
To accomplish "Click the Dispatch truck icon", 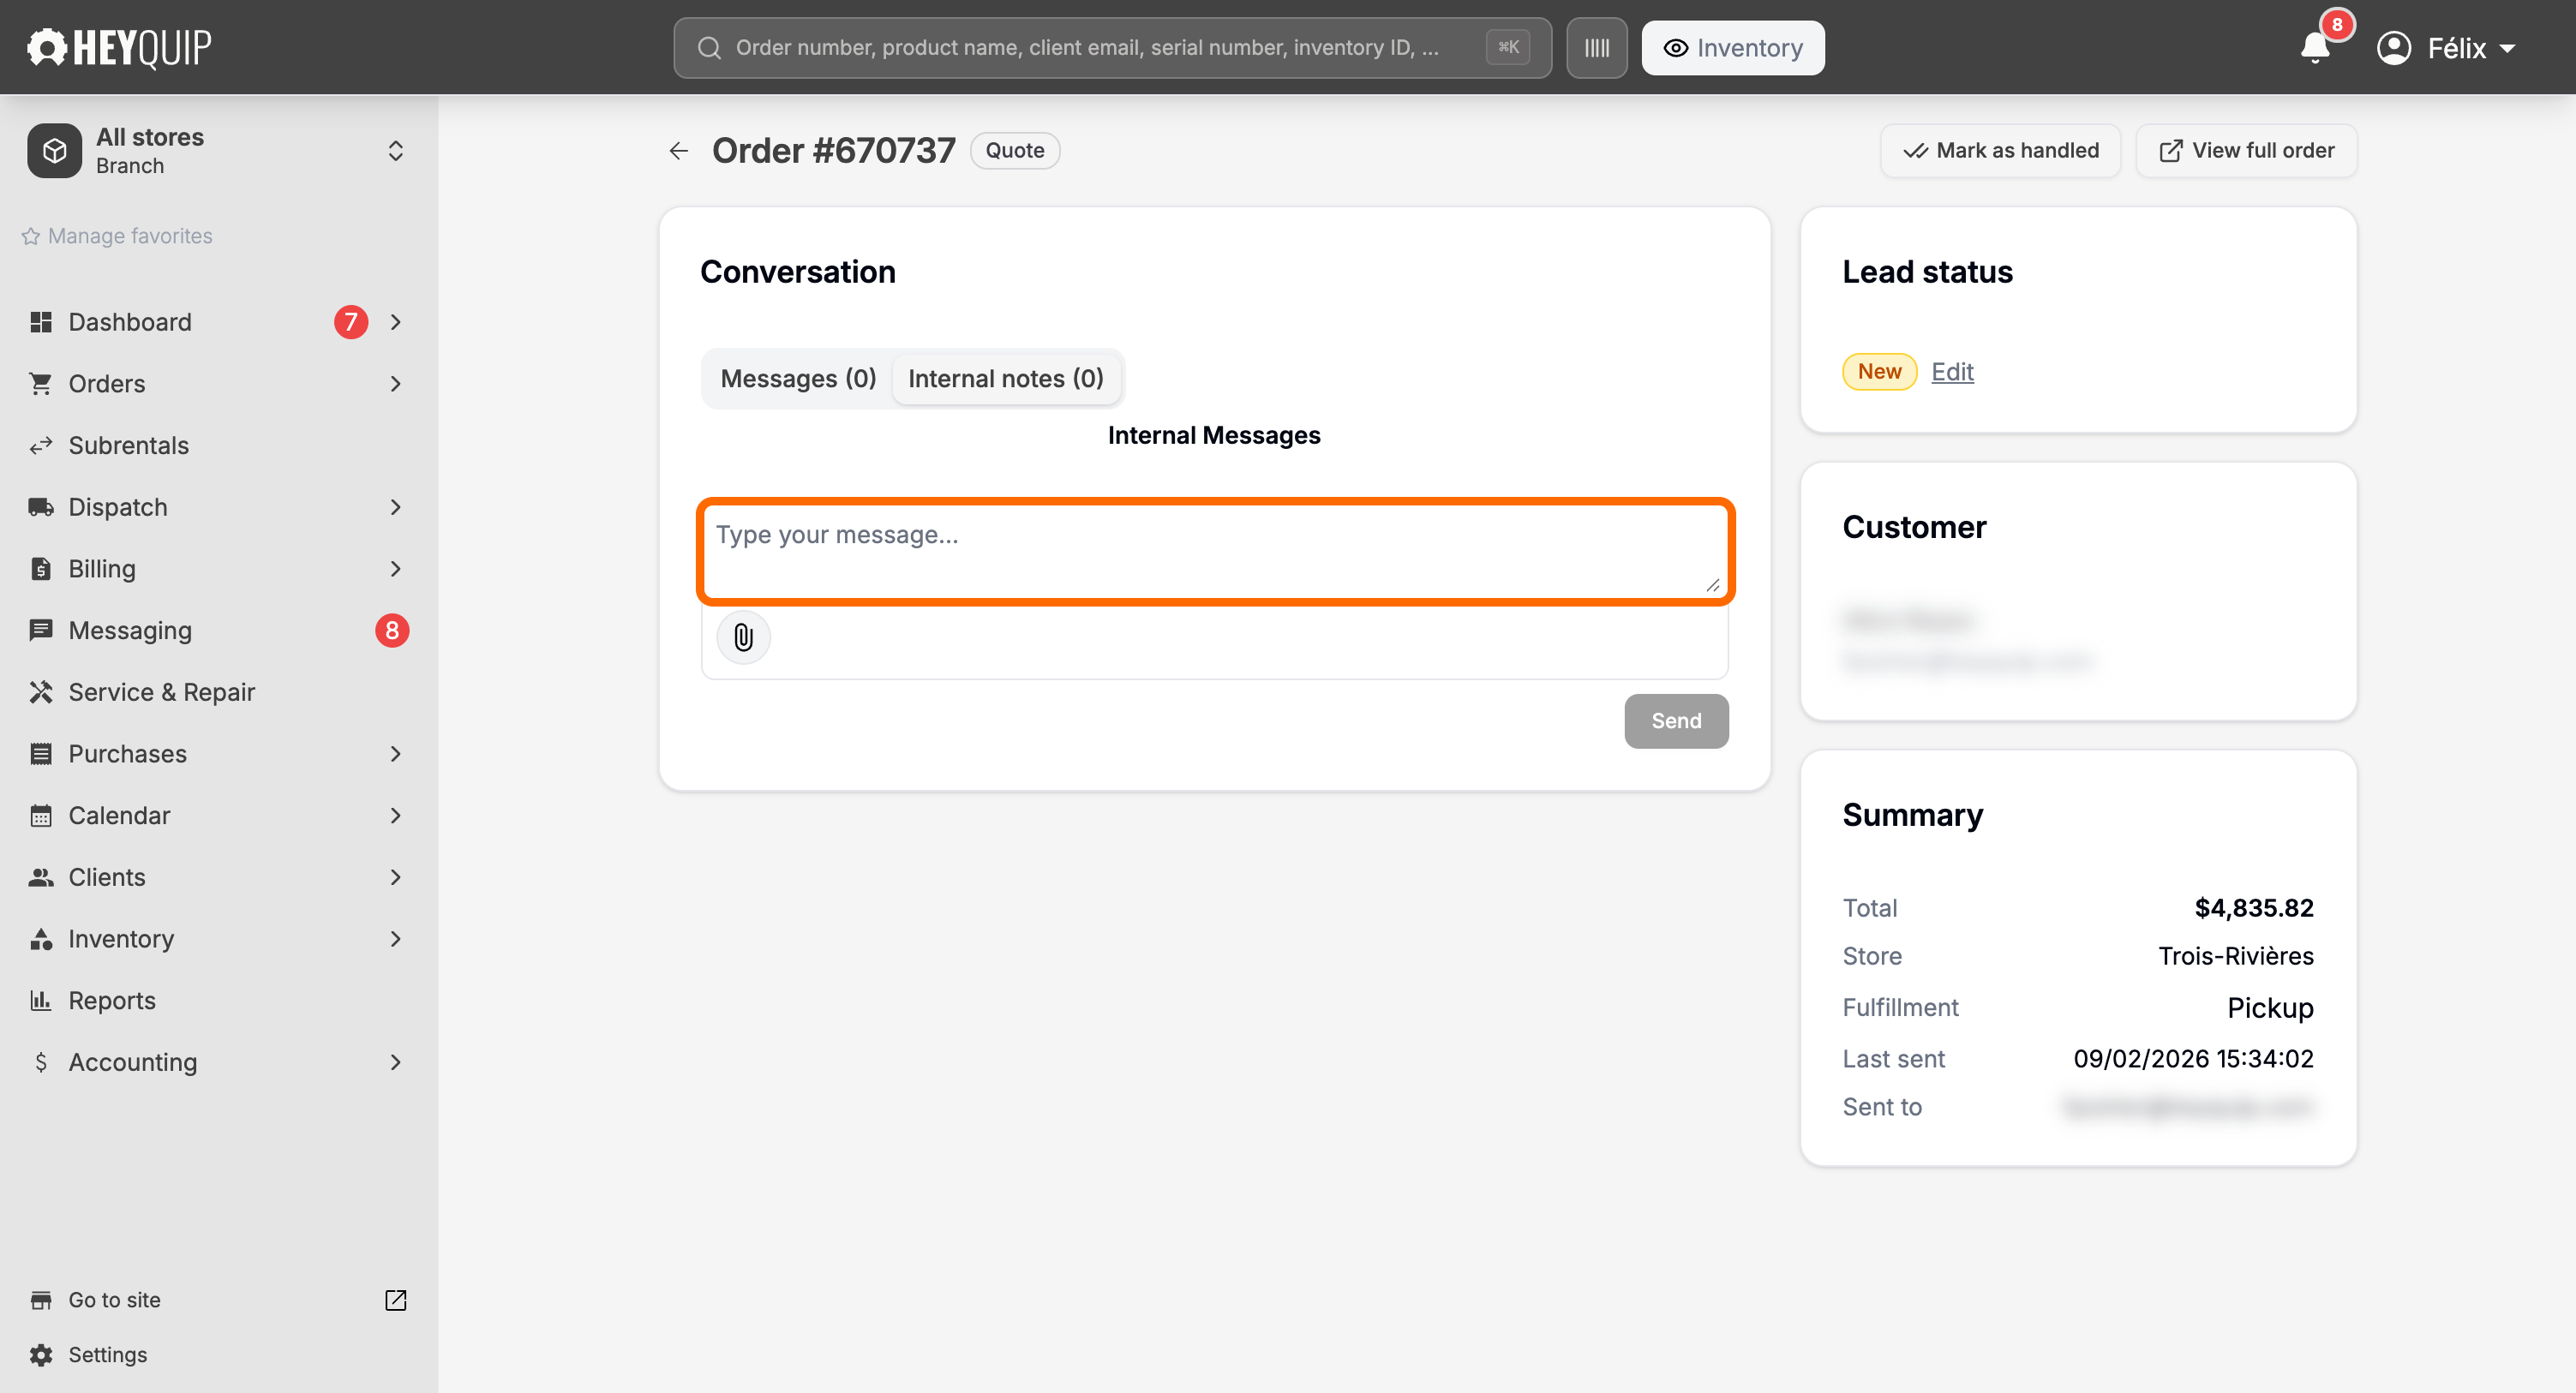I will (x=40, y=507).
